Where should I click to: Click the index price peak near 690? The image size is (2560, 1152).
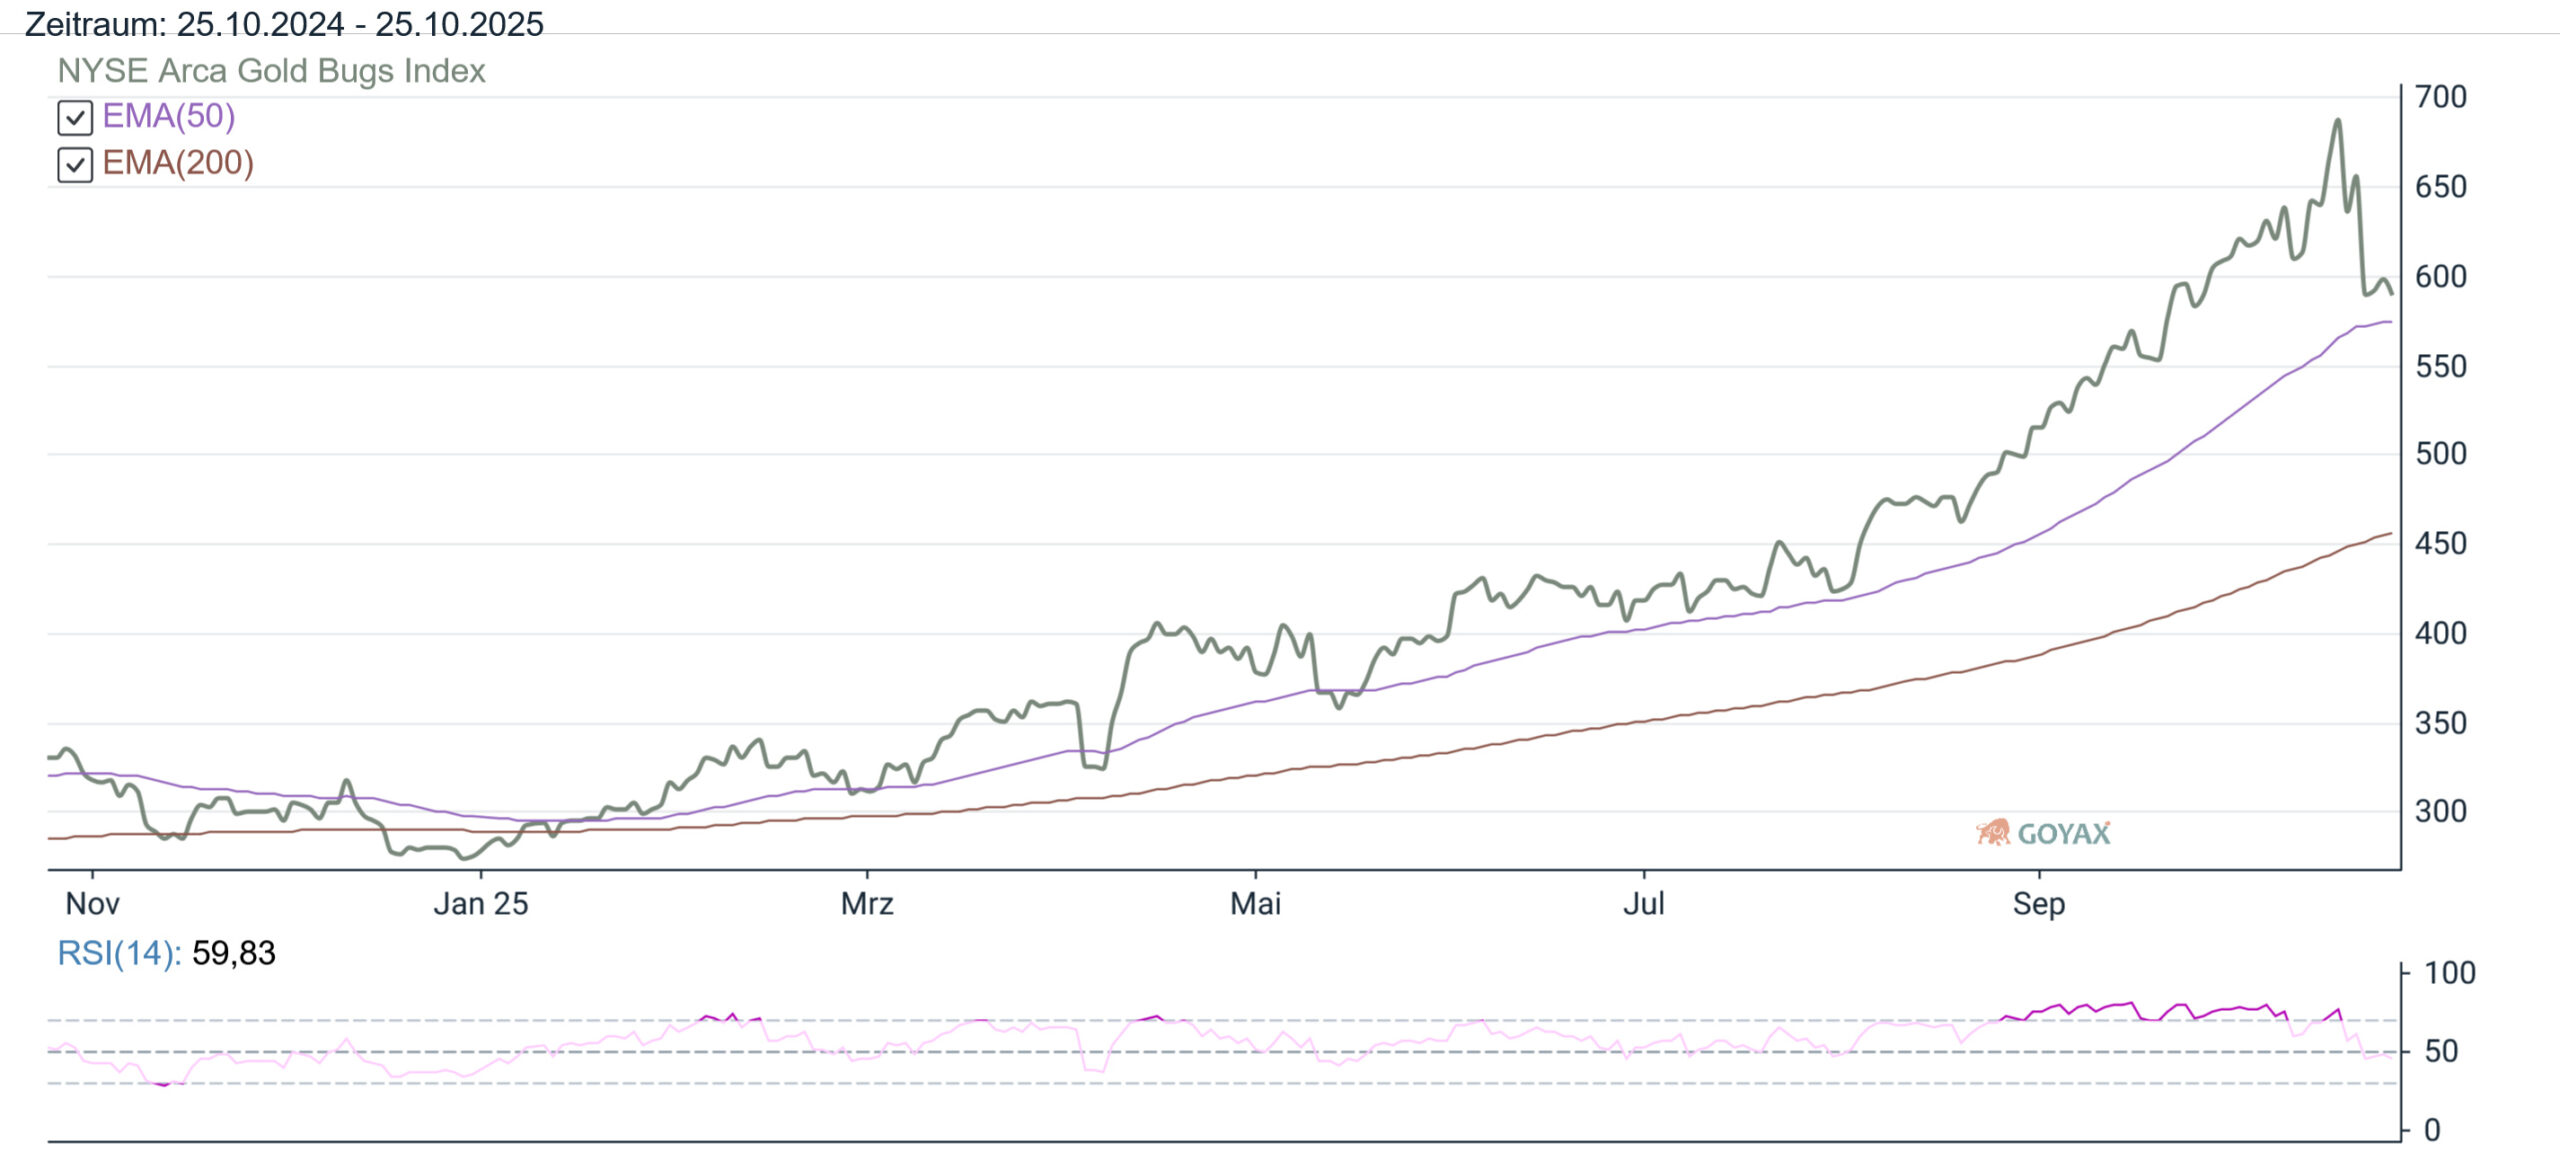click(2337, 121)
